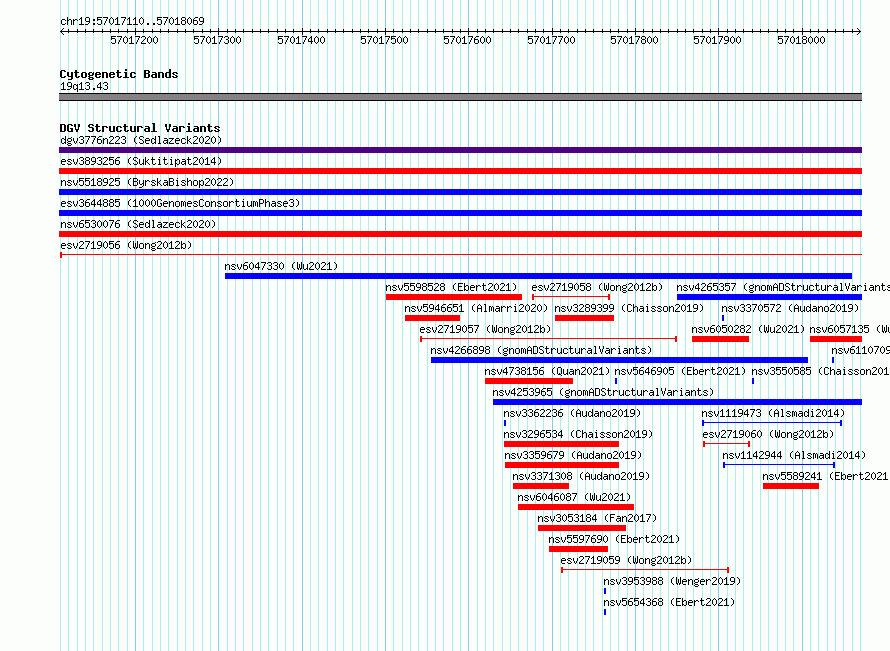
Task: Open variant nsv5597690 (Ebert2021)
Action: click(x=614, y=539)
